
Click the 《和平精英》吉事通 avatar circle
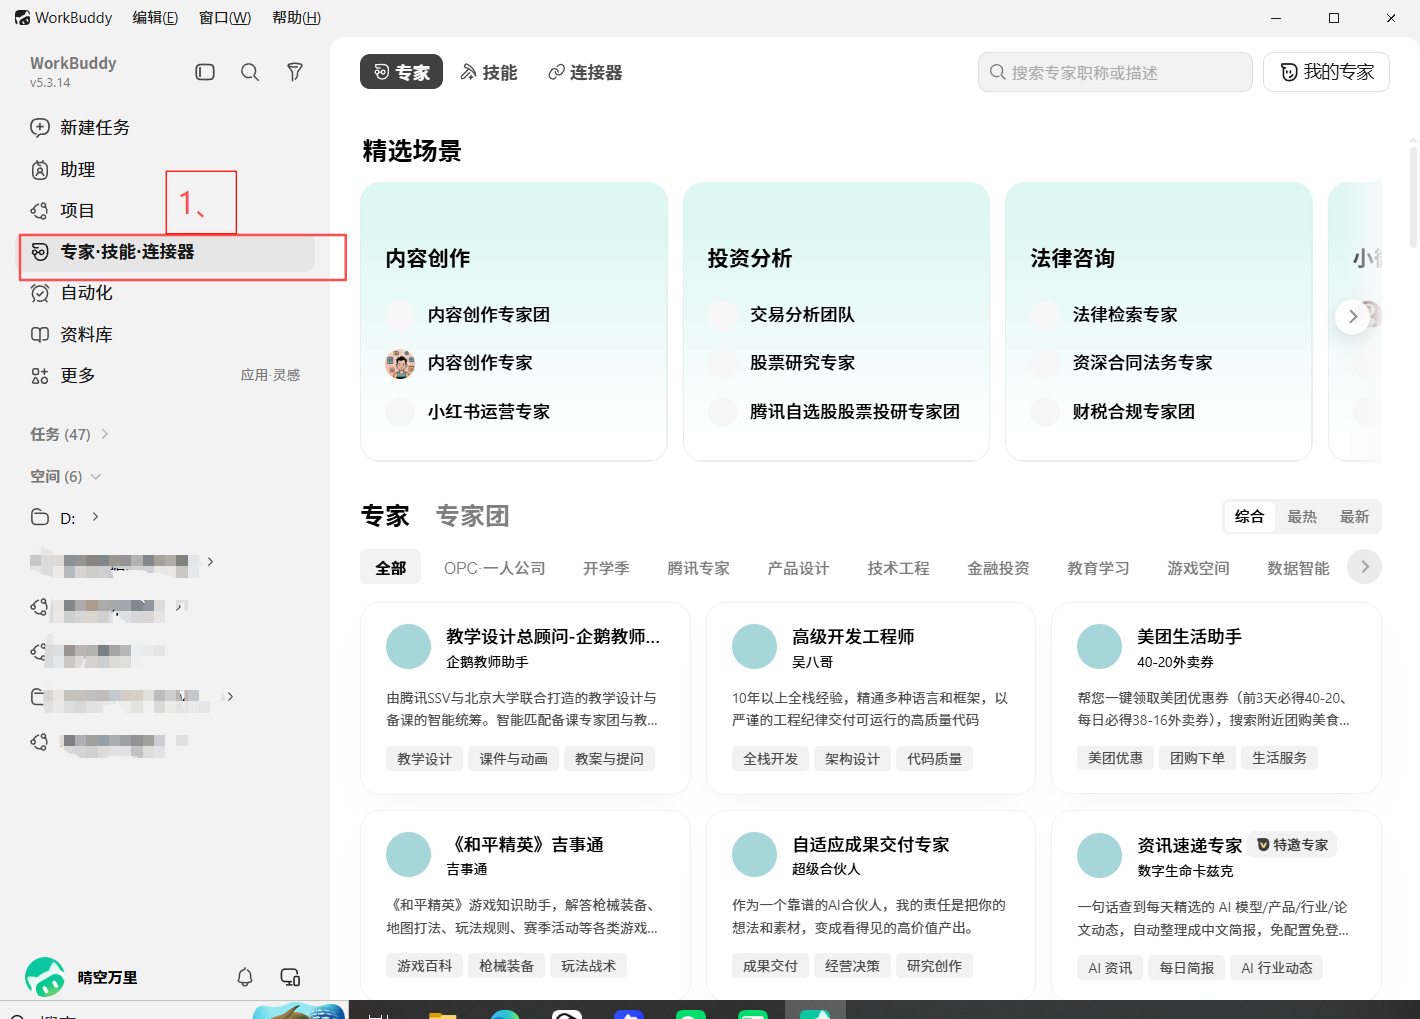click(x=408, y=855)
